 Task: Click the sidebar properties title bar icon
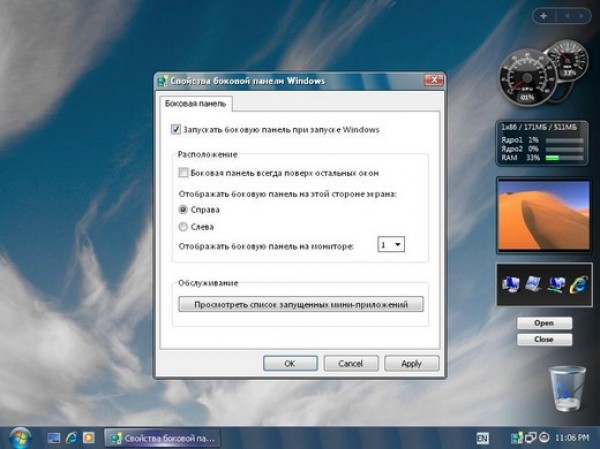pyautogui.click(x=163, y=81)
